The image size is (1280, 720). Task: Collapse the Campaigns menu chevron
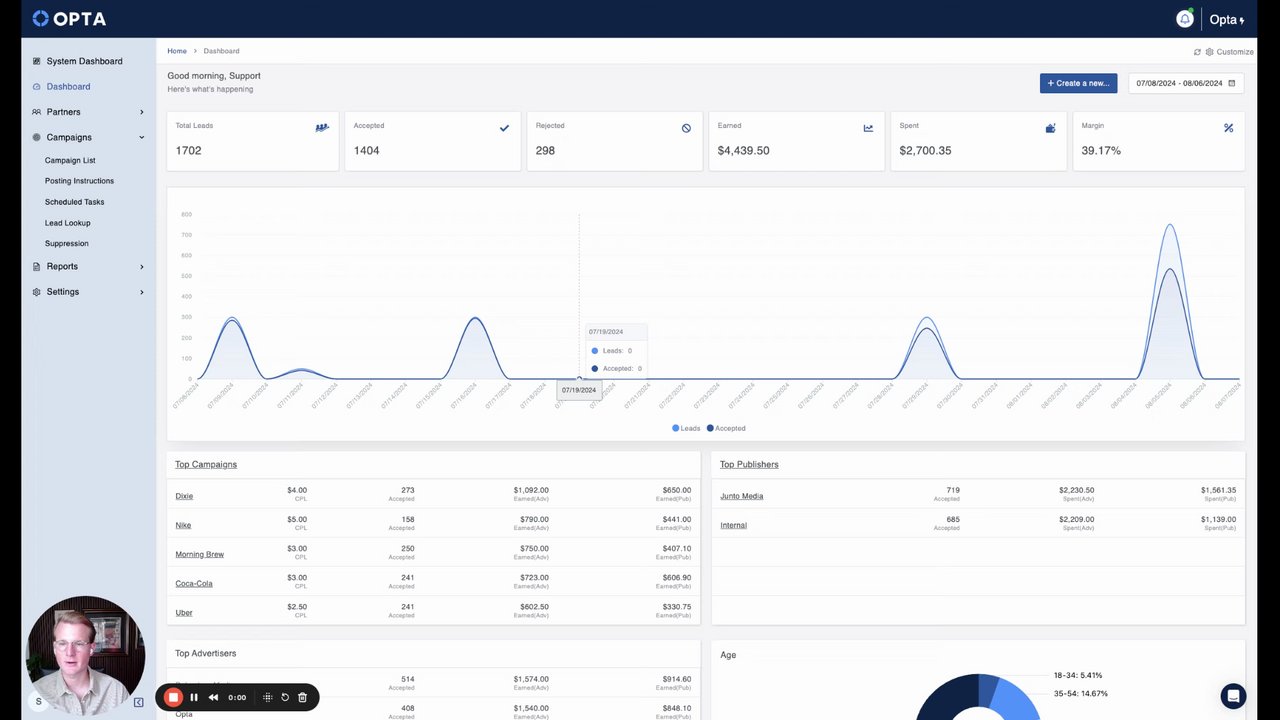click(x=142, y=137)
